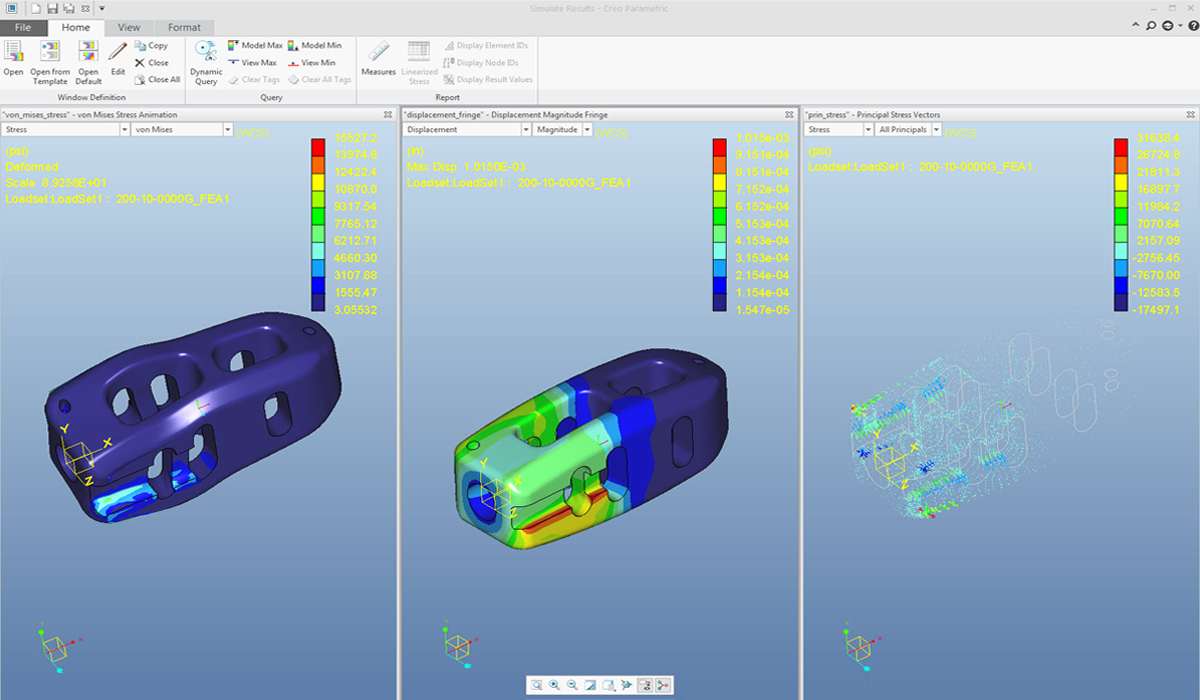Click the Repaint icon in bottom toolbar
This screenshot has width=1200, height=700.
click(590, 685)
